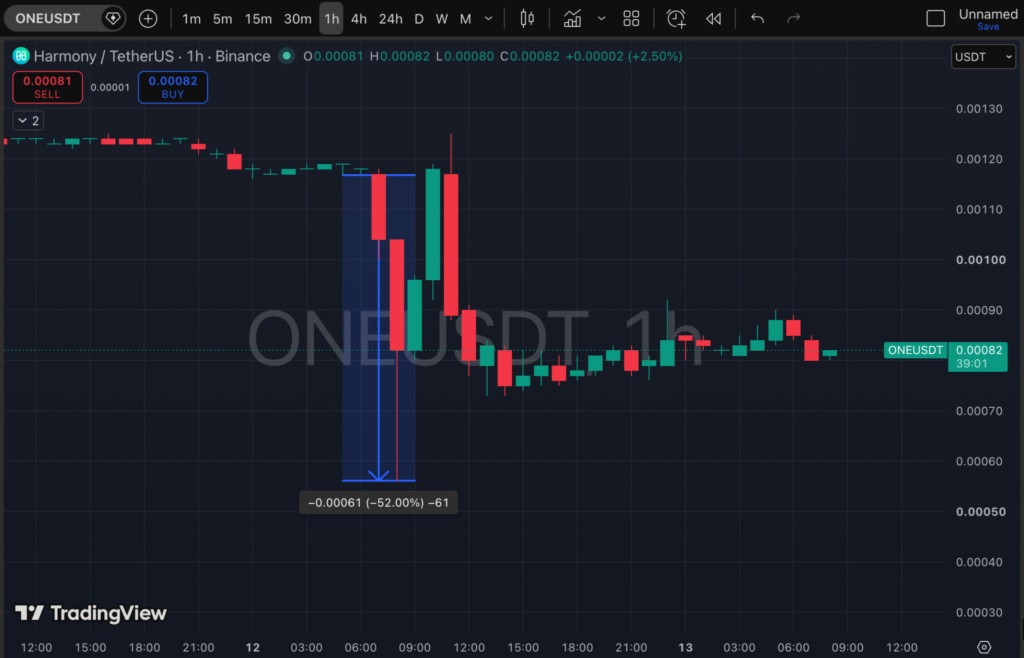Viewport: 1024px width, 658px height.
Task: Open chart settings gear at bottom right
Action: pos(984,648)
